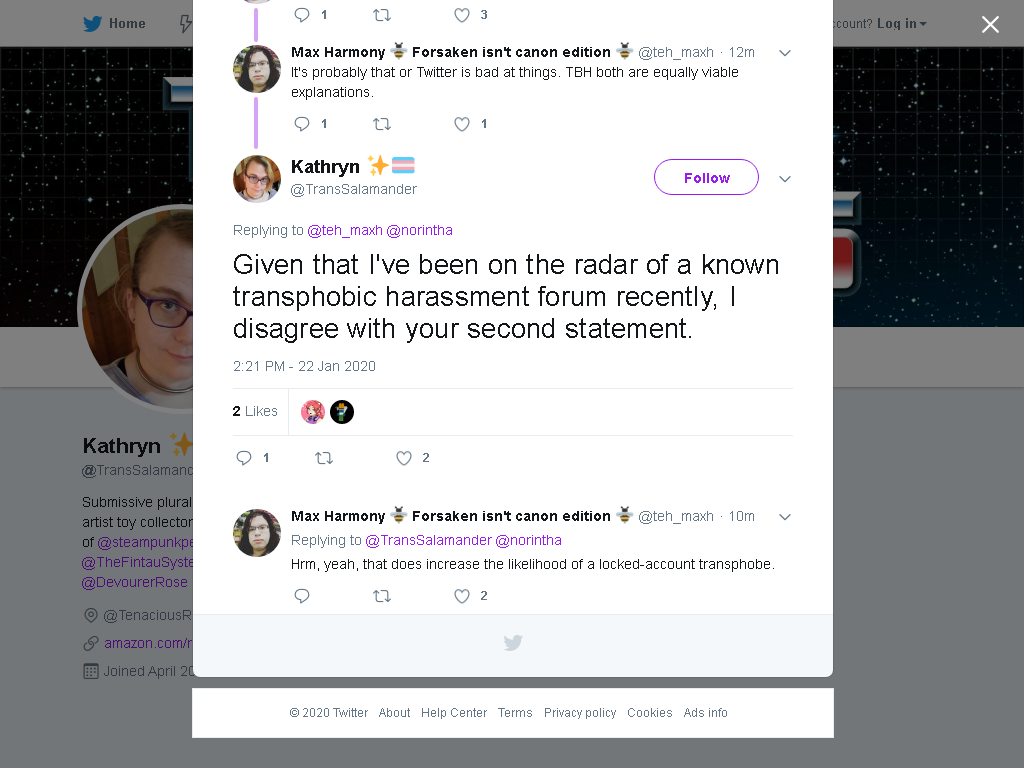Like Max Harmony's 10m reply
The width and height of the screenshot is (1024, 768).
tap(462, 596)
